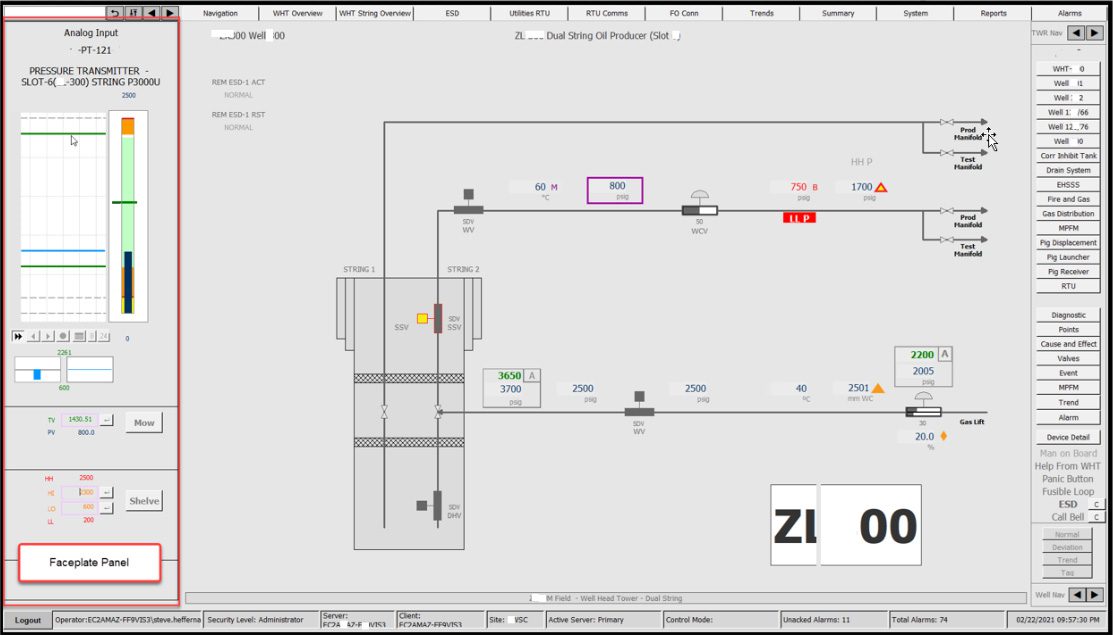Click the trend step-back arrow button

[x=33, y=336]
